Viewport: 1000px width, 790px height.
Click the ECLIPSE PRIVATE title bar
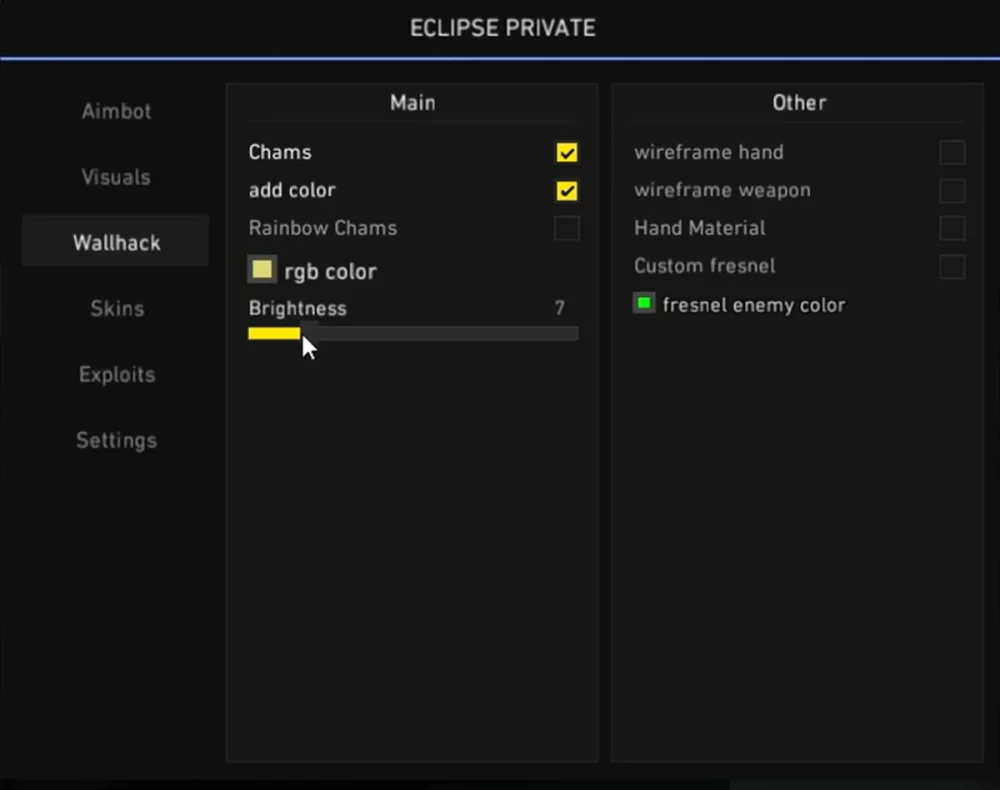502,28
